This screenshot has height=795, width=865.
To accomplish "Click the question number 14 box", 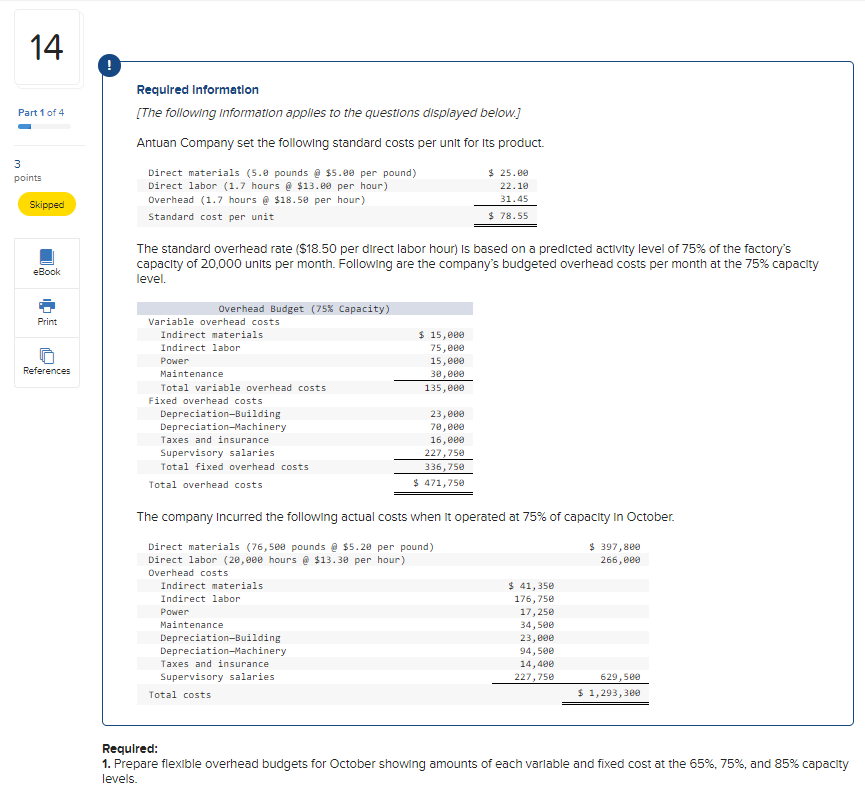I will pos(47,47).
